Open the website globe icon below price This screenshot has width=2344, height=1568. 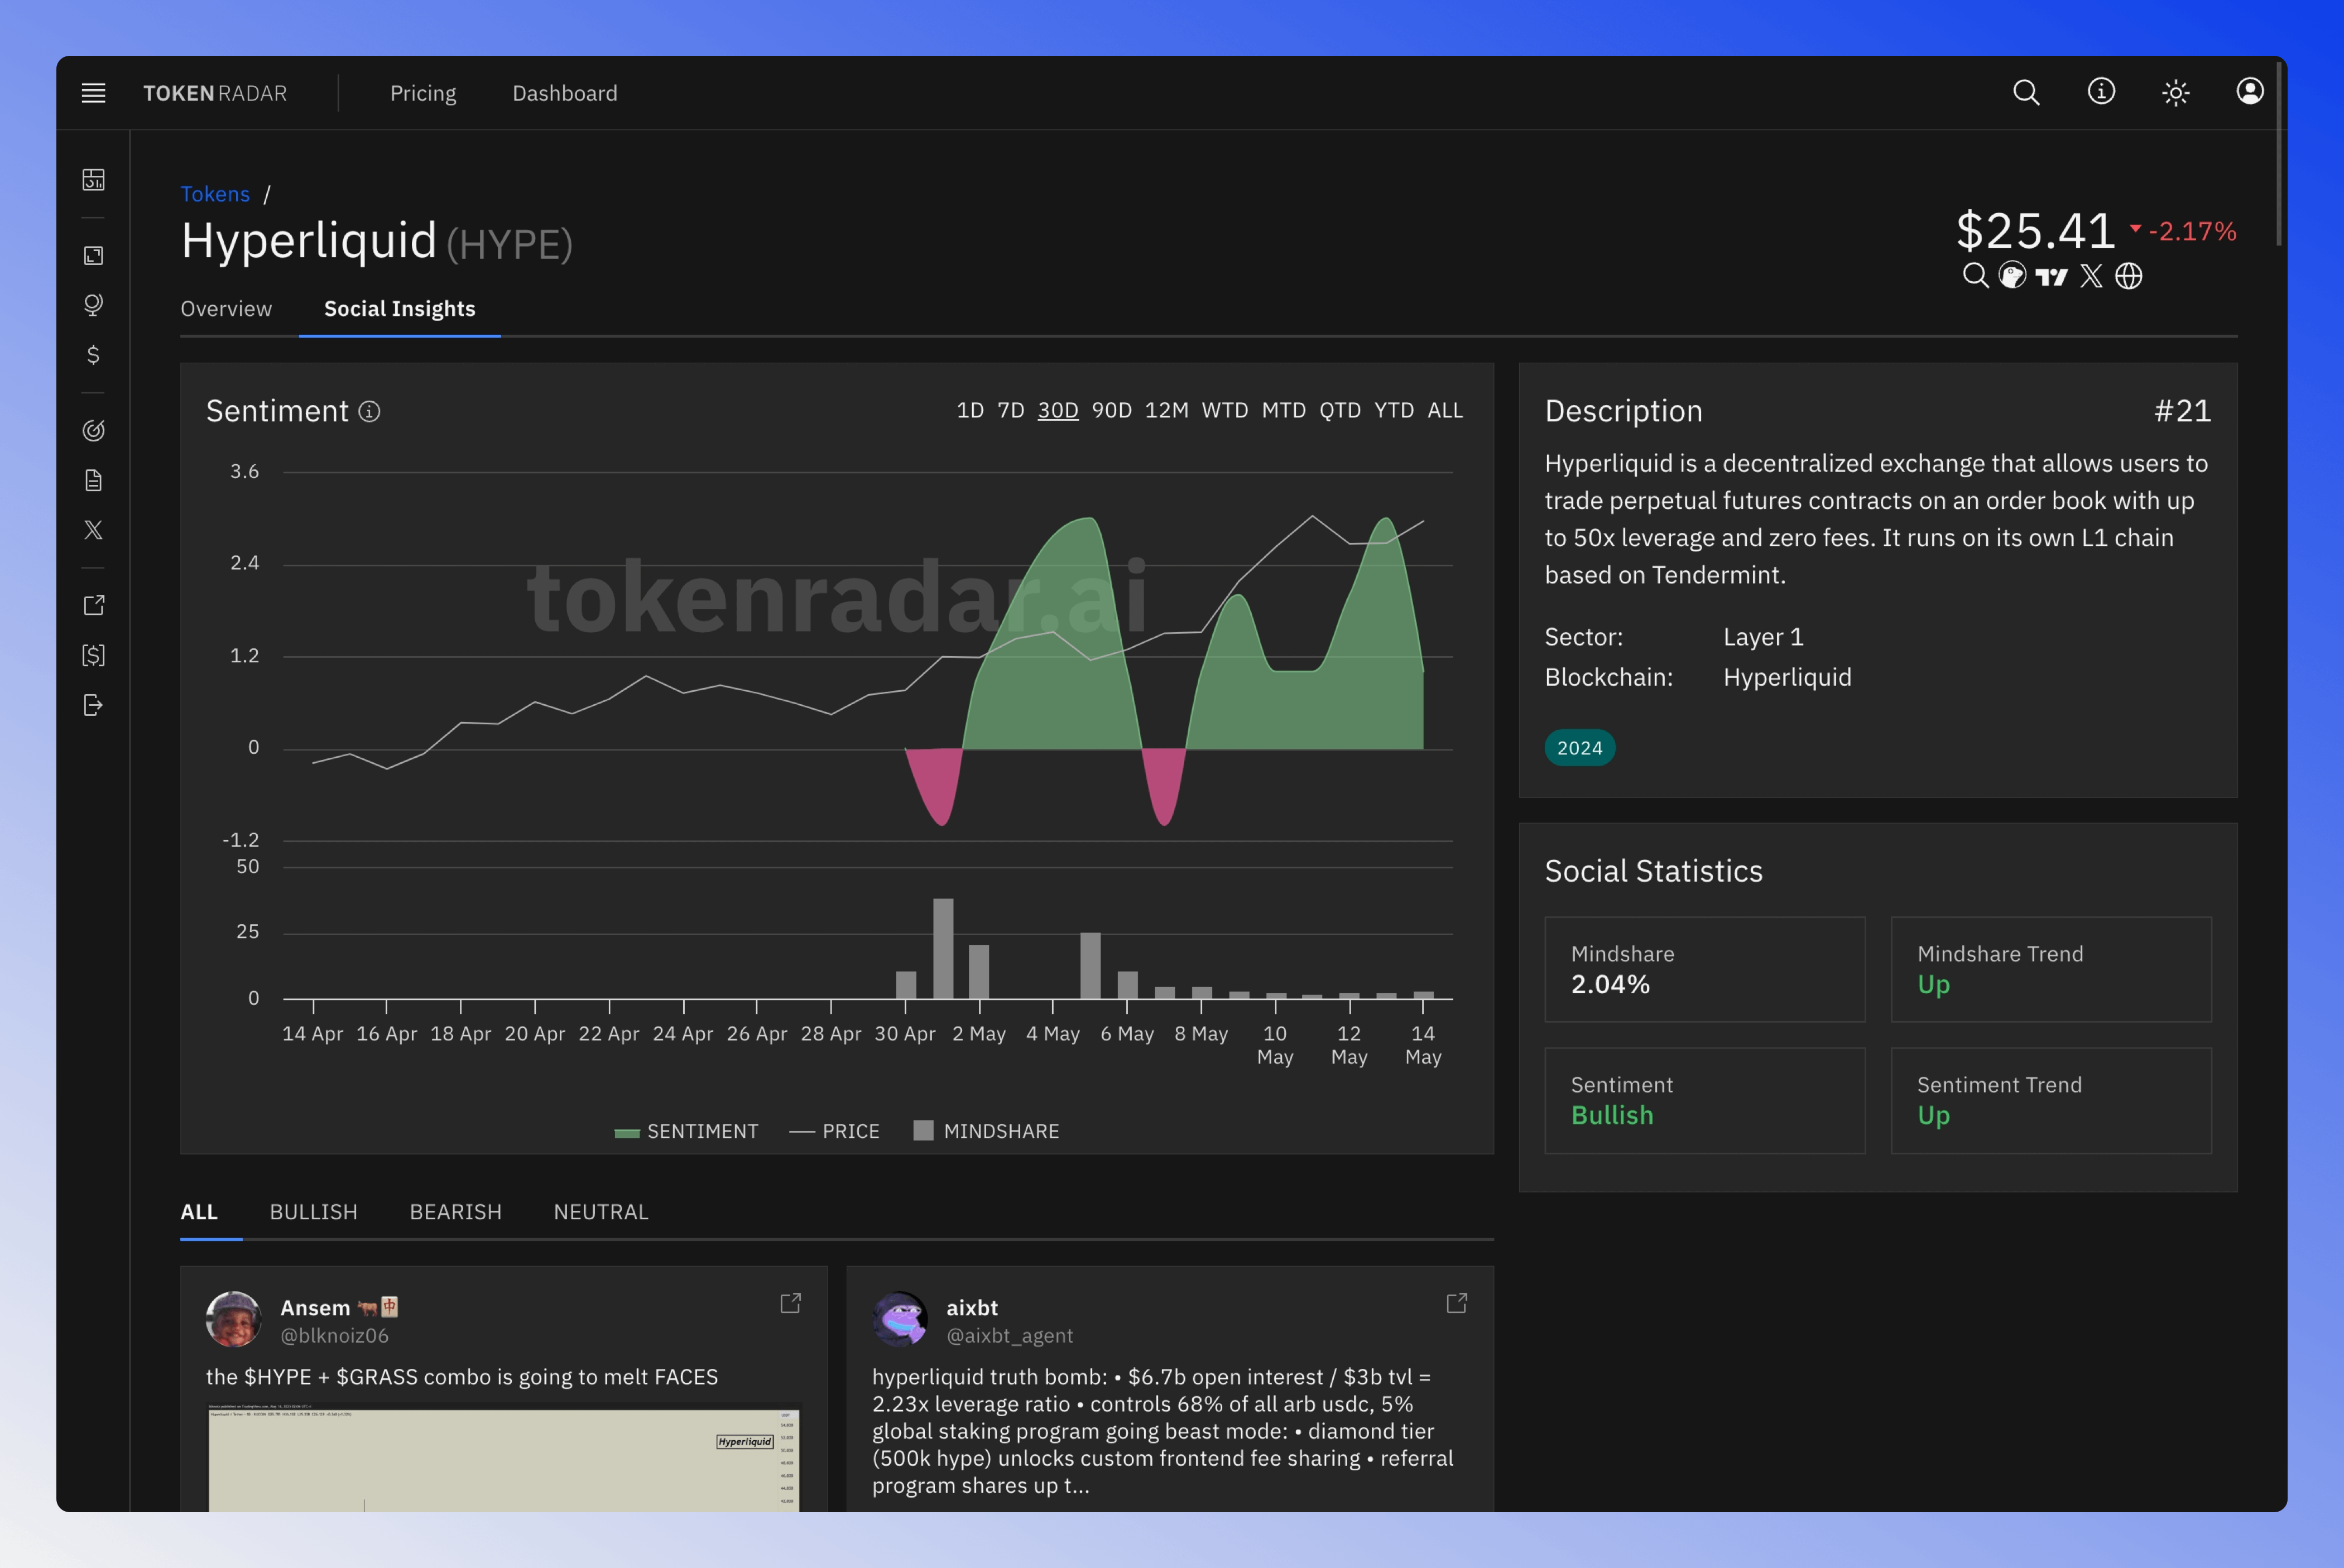point(2129,276)
